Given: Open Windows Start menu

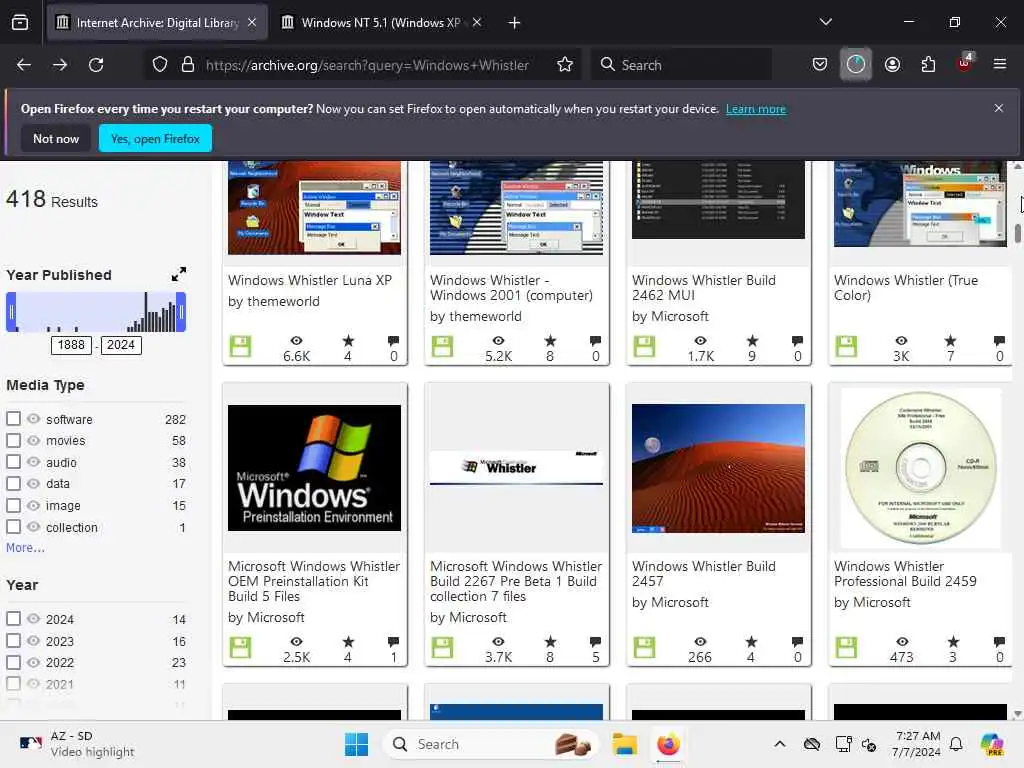Looking at the screenshot, I should [357, 744].
